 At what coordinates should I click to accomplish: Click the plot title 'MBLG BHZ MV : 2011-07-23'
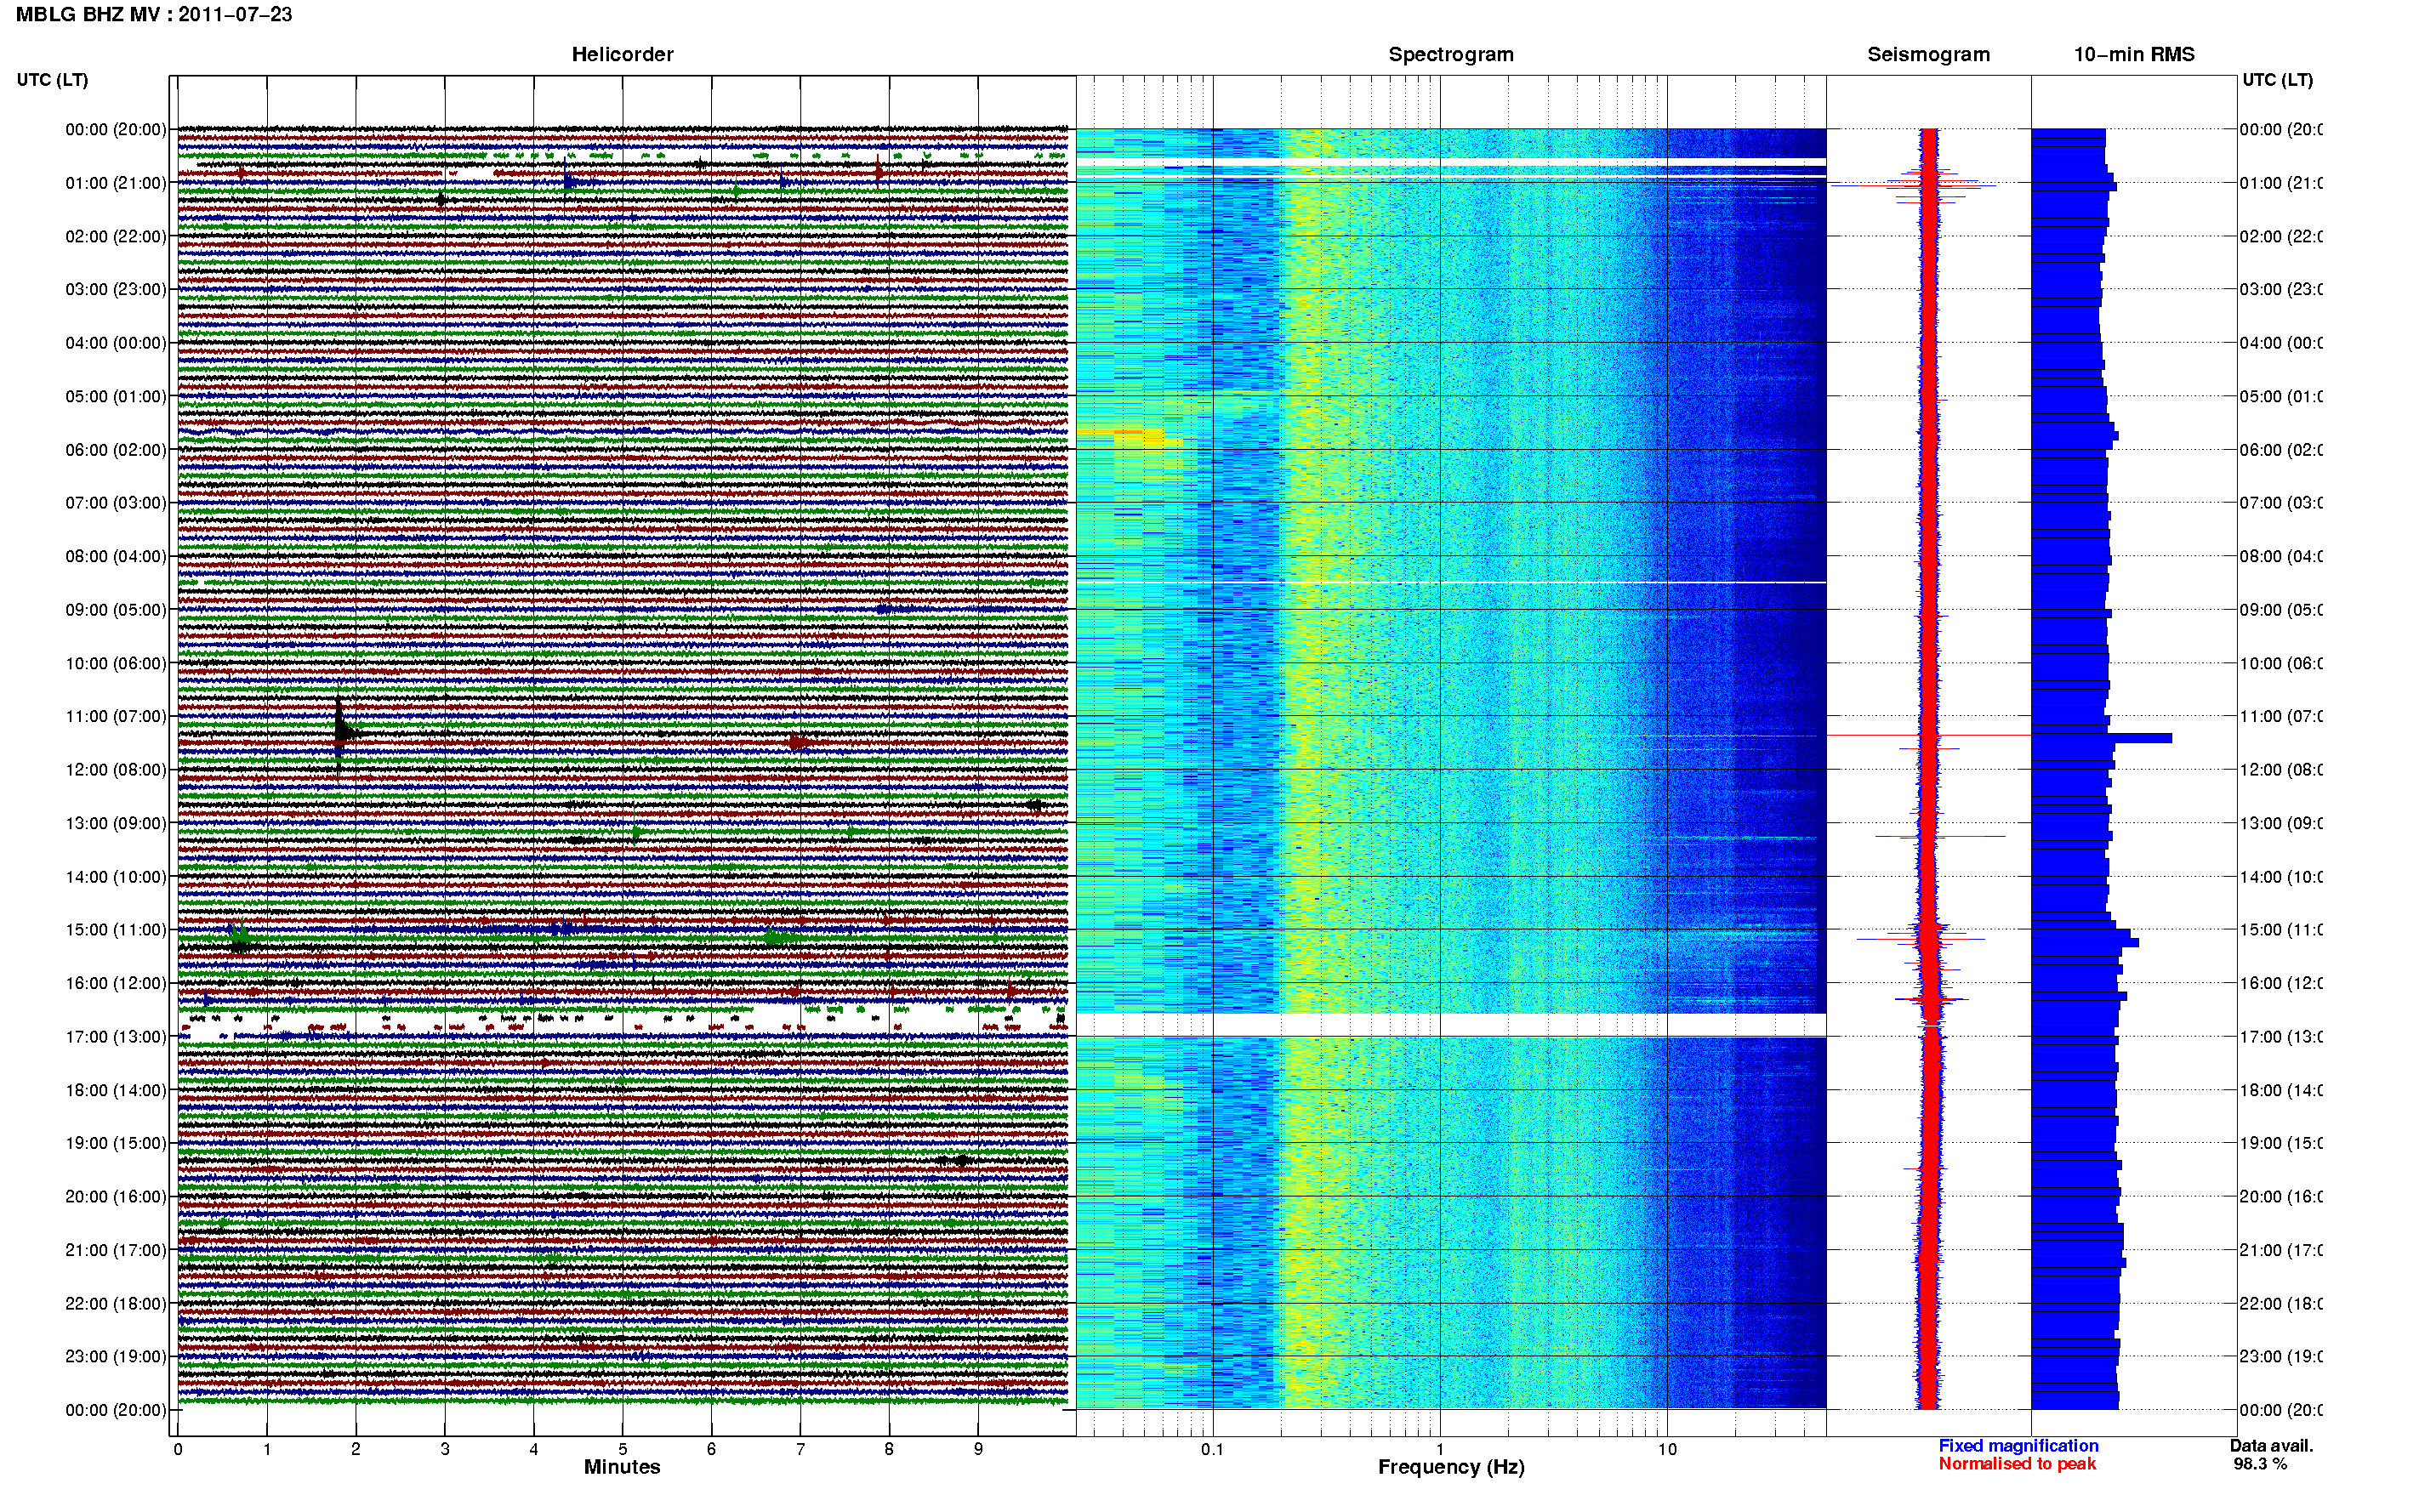coord(154,14)
